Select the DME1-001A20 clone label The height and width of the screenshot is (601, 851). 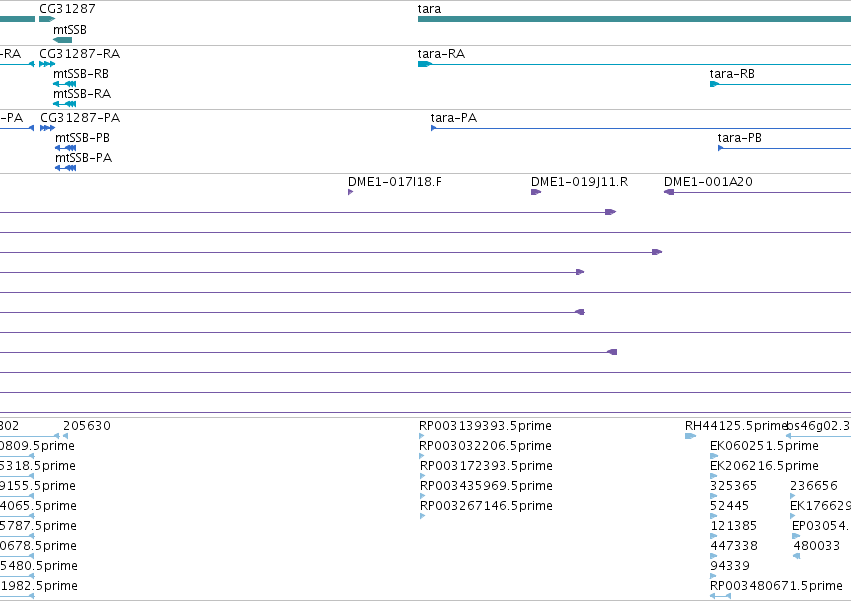click(x=708, y=182)
